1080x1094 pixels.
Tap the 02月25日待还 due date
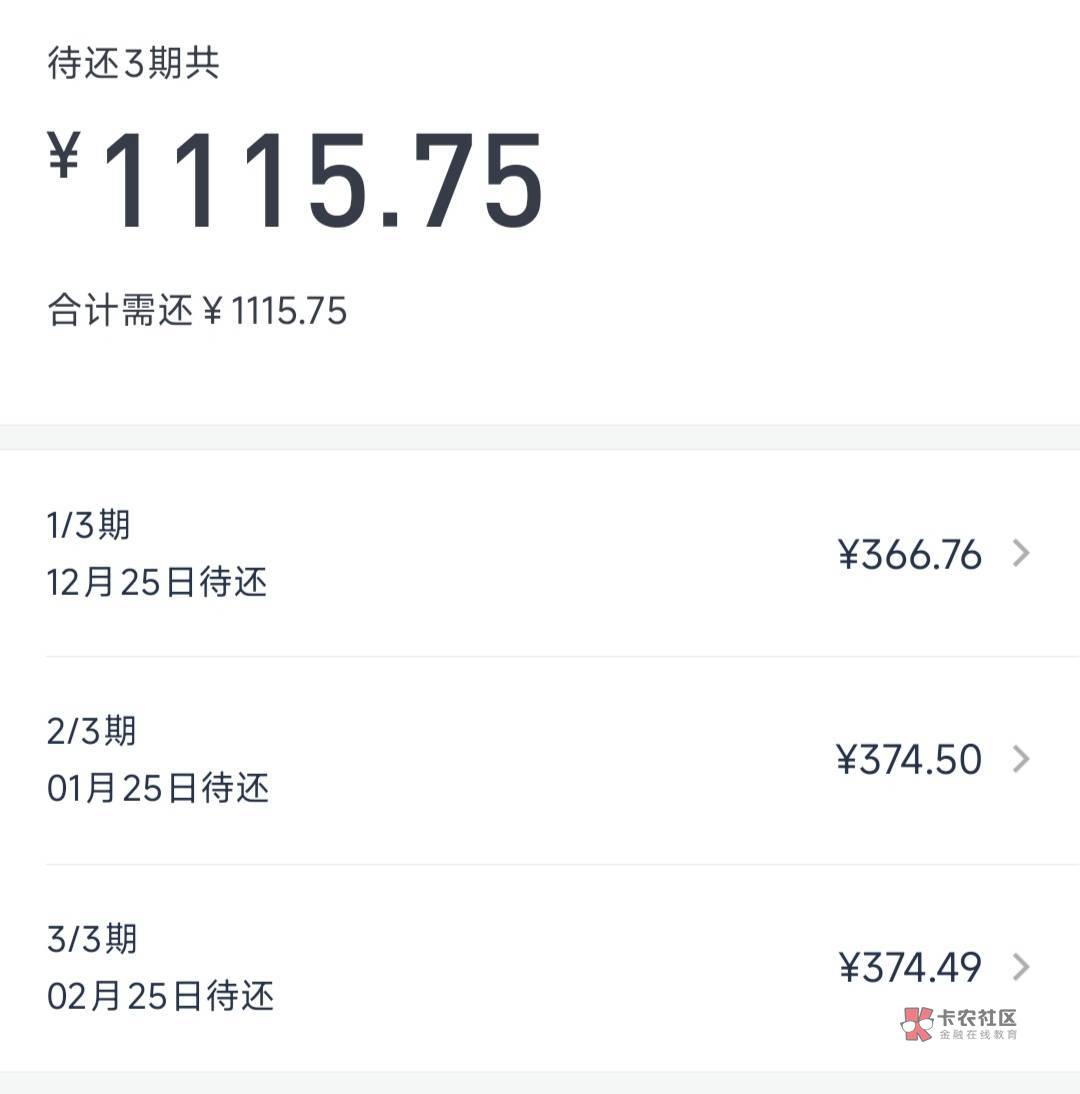pos(160,996)
